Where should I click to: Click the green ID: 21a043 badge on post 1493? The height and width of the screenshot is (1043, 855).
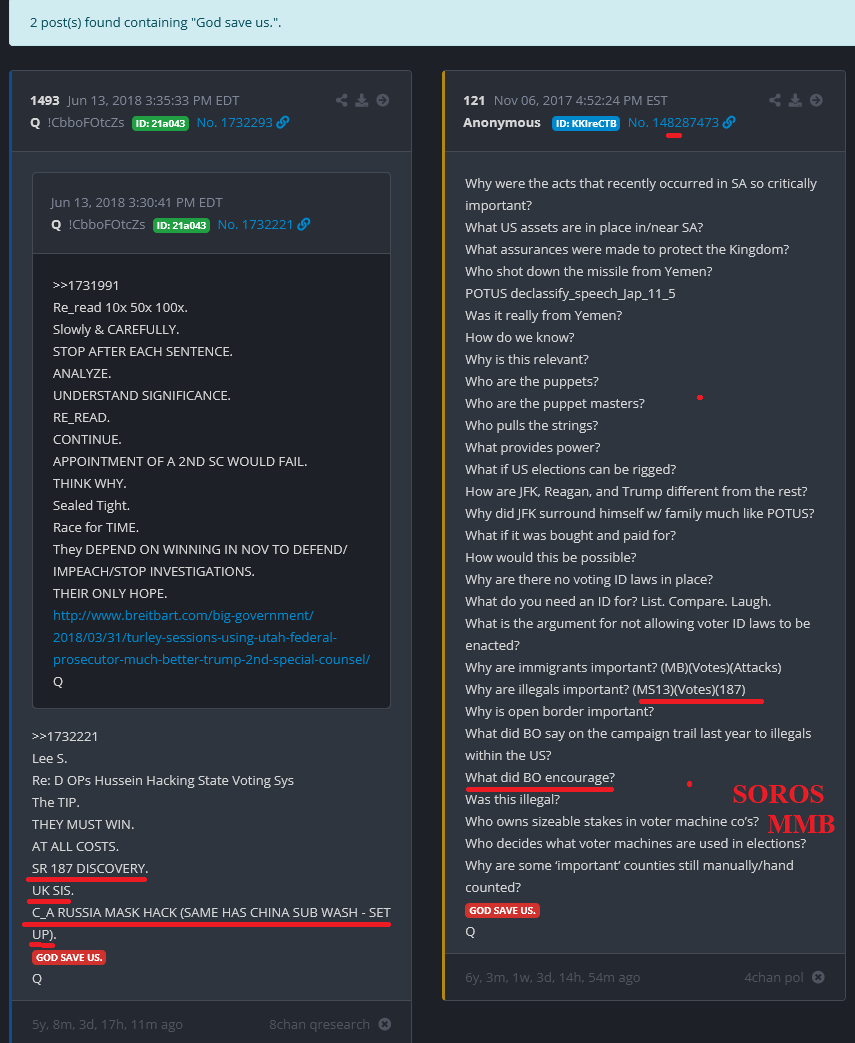[160, 123]
